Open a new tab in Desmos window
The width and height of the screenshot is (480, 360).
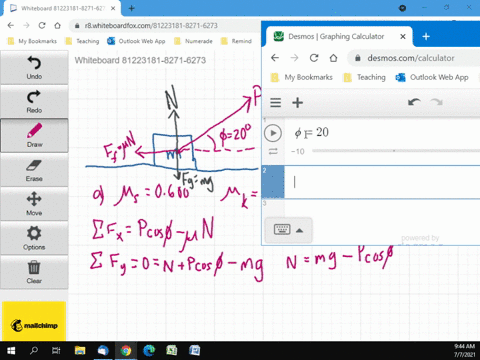pyautogui.click(x=426, y=36)
